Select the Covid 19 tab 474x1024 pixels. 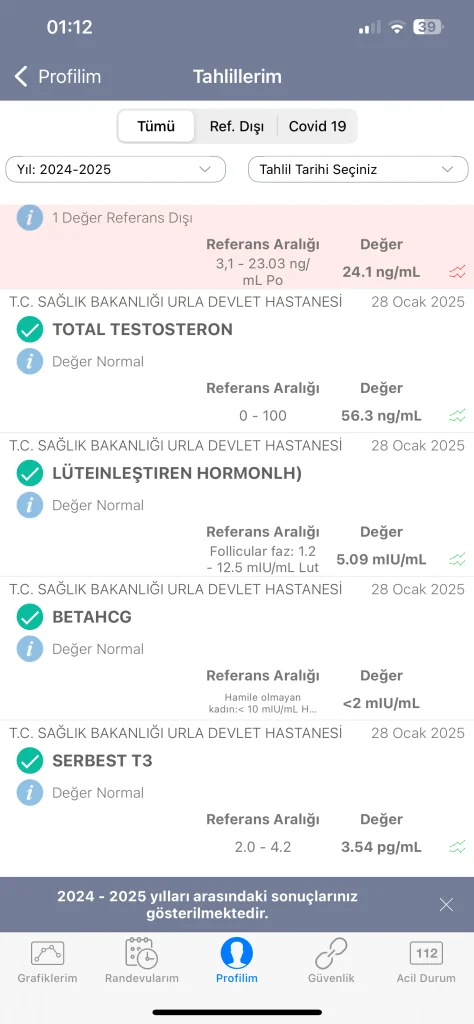[317, 126]
